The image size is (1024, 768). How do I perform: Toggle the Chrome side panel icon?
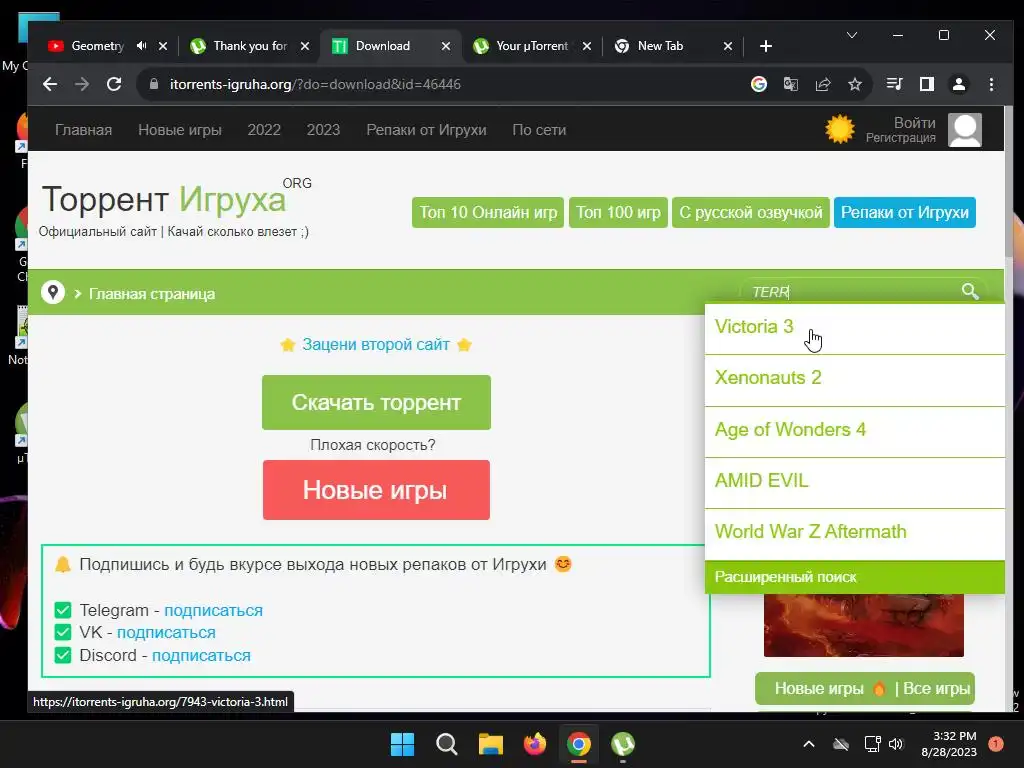click(927, 84)
